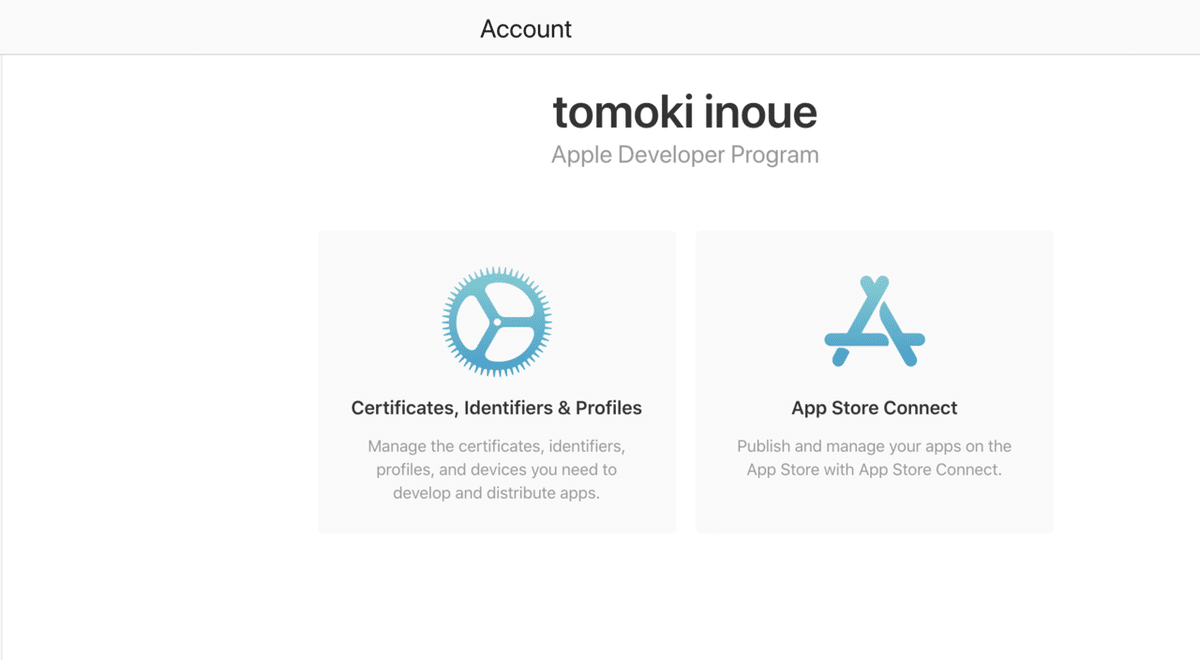This screenshot has height=660, width=1200.
Task: Open the App Store Connect title link
Action: (x=875, y=408)
